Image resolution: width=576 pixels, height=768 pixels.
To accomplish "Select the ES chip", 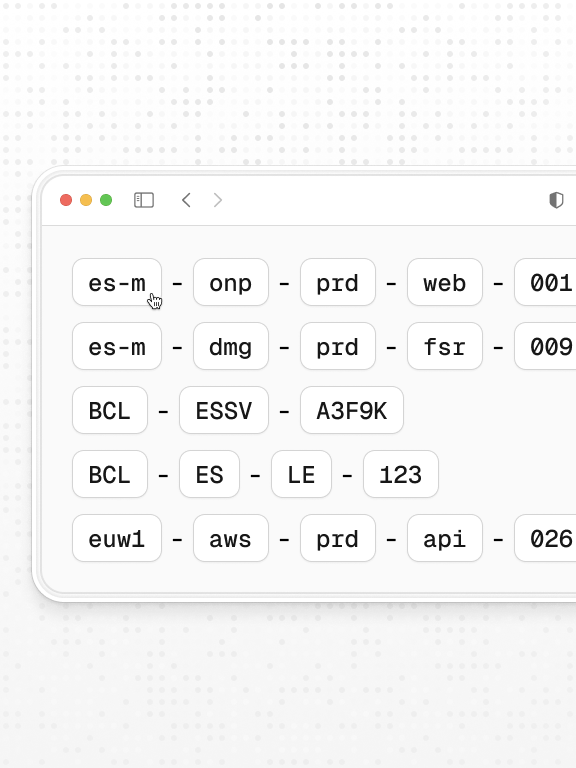I will [x=210, y=474].
